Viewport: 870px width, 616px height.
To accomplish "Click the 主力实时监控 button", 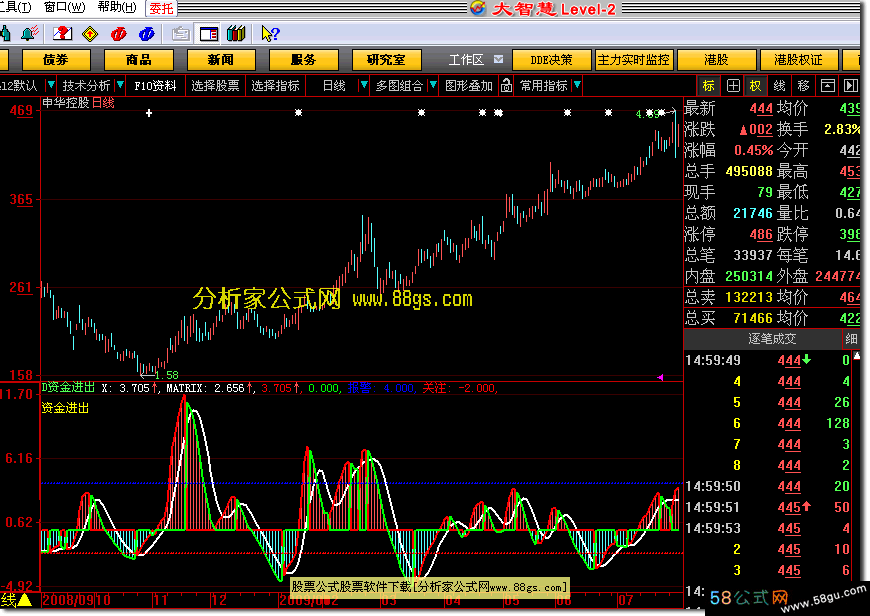I will pyautogui.click(x=634, y=60).
